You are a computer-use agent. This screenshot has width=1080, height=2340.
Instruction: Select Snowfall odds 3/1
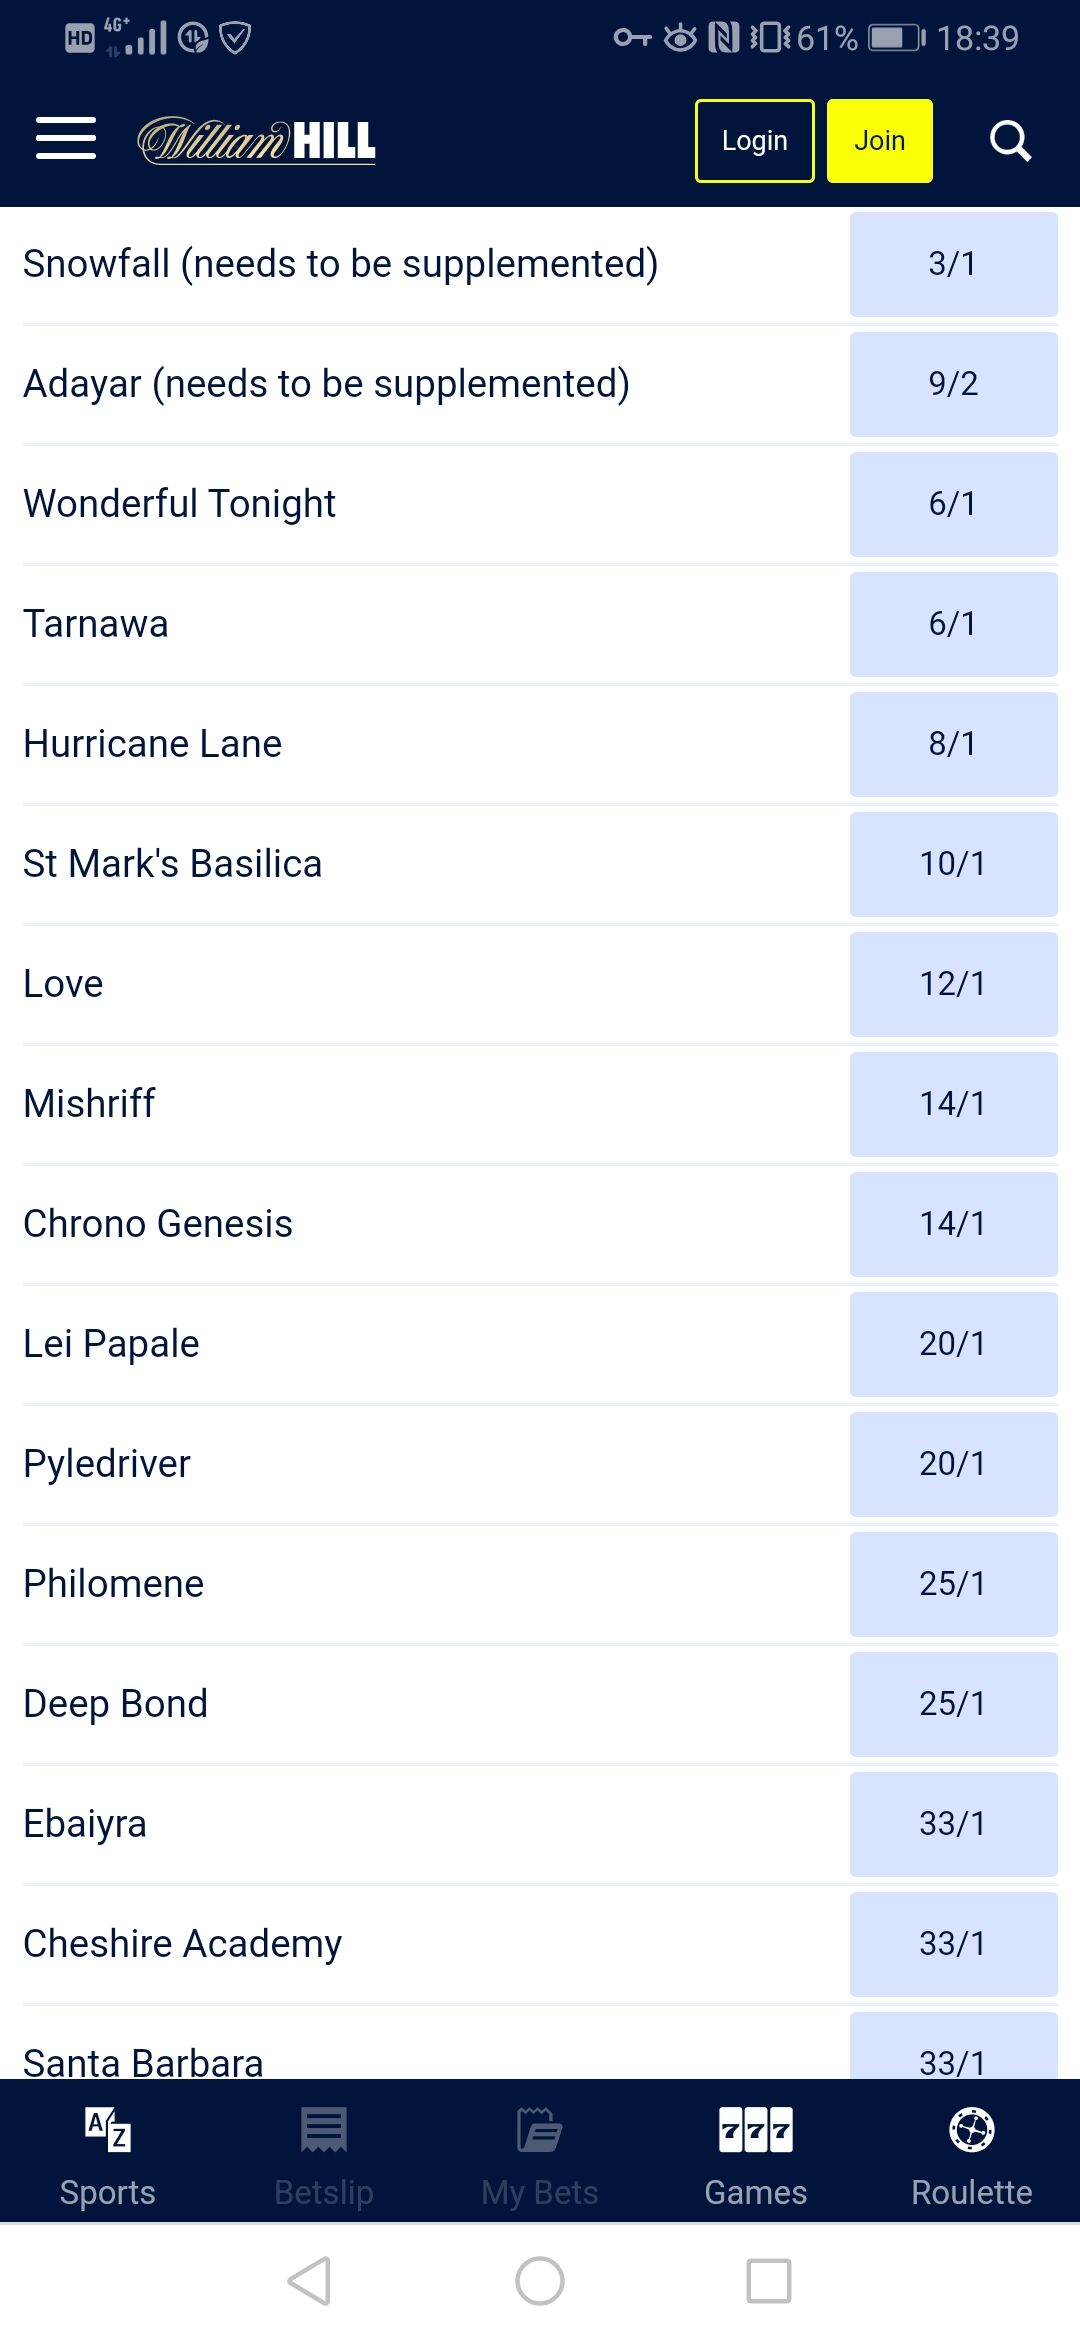pos(953,264)
